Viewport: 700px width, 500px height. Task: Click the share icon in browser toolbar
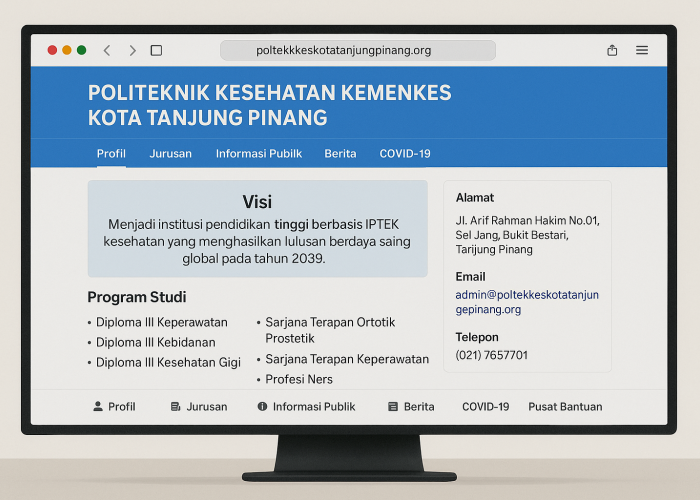612,50
